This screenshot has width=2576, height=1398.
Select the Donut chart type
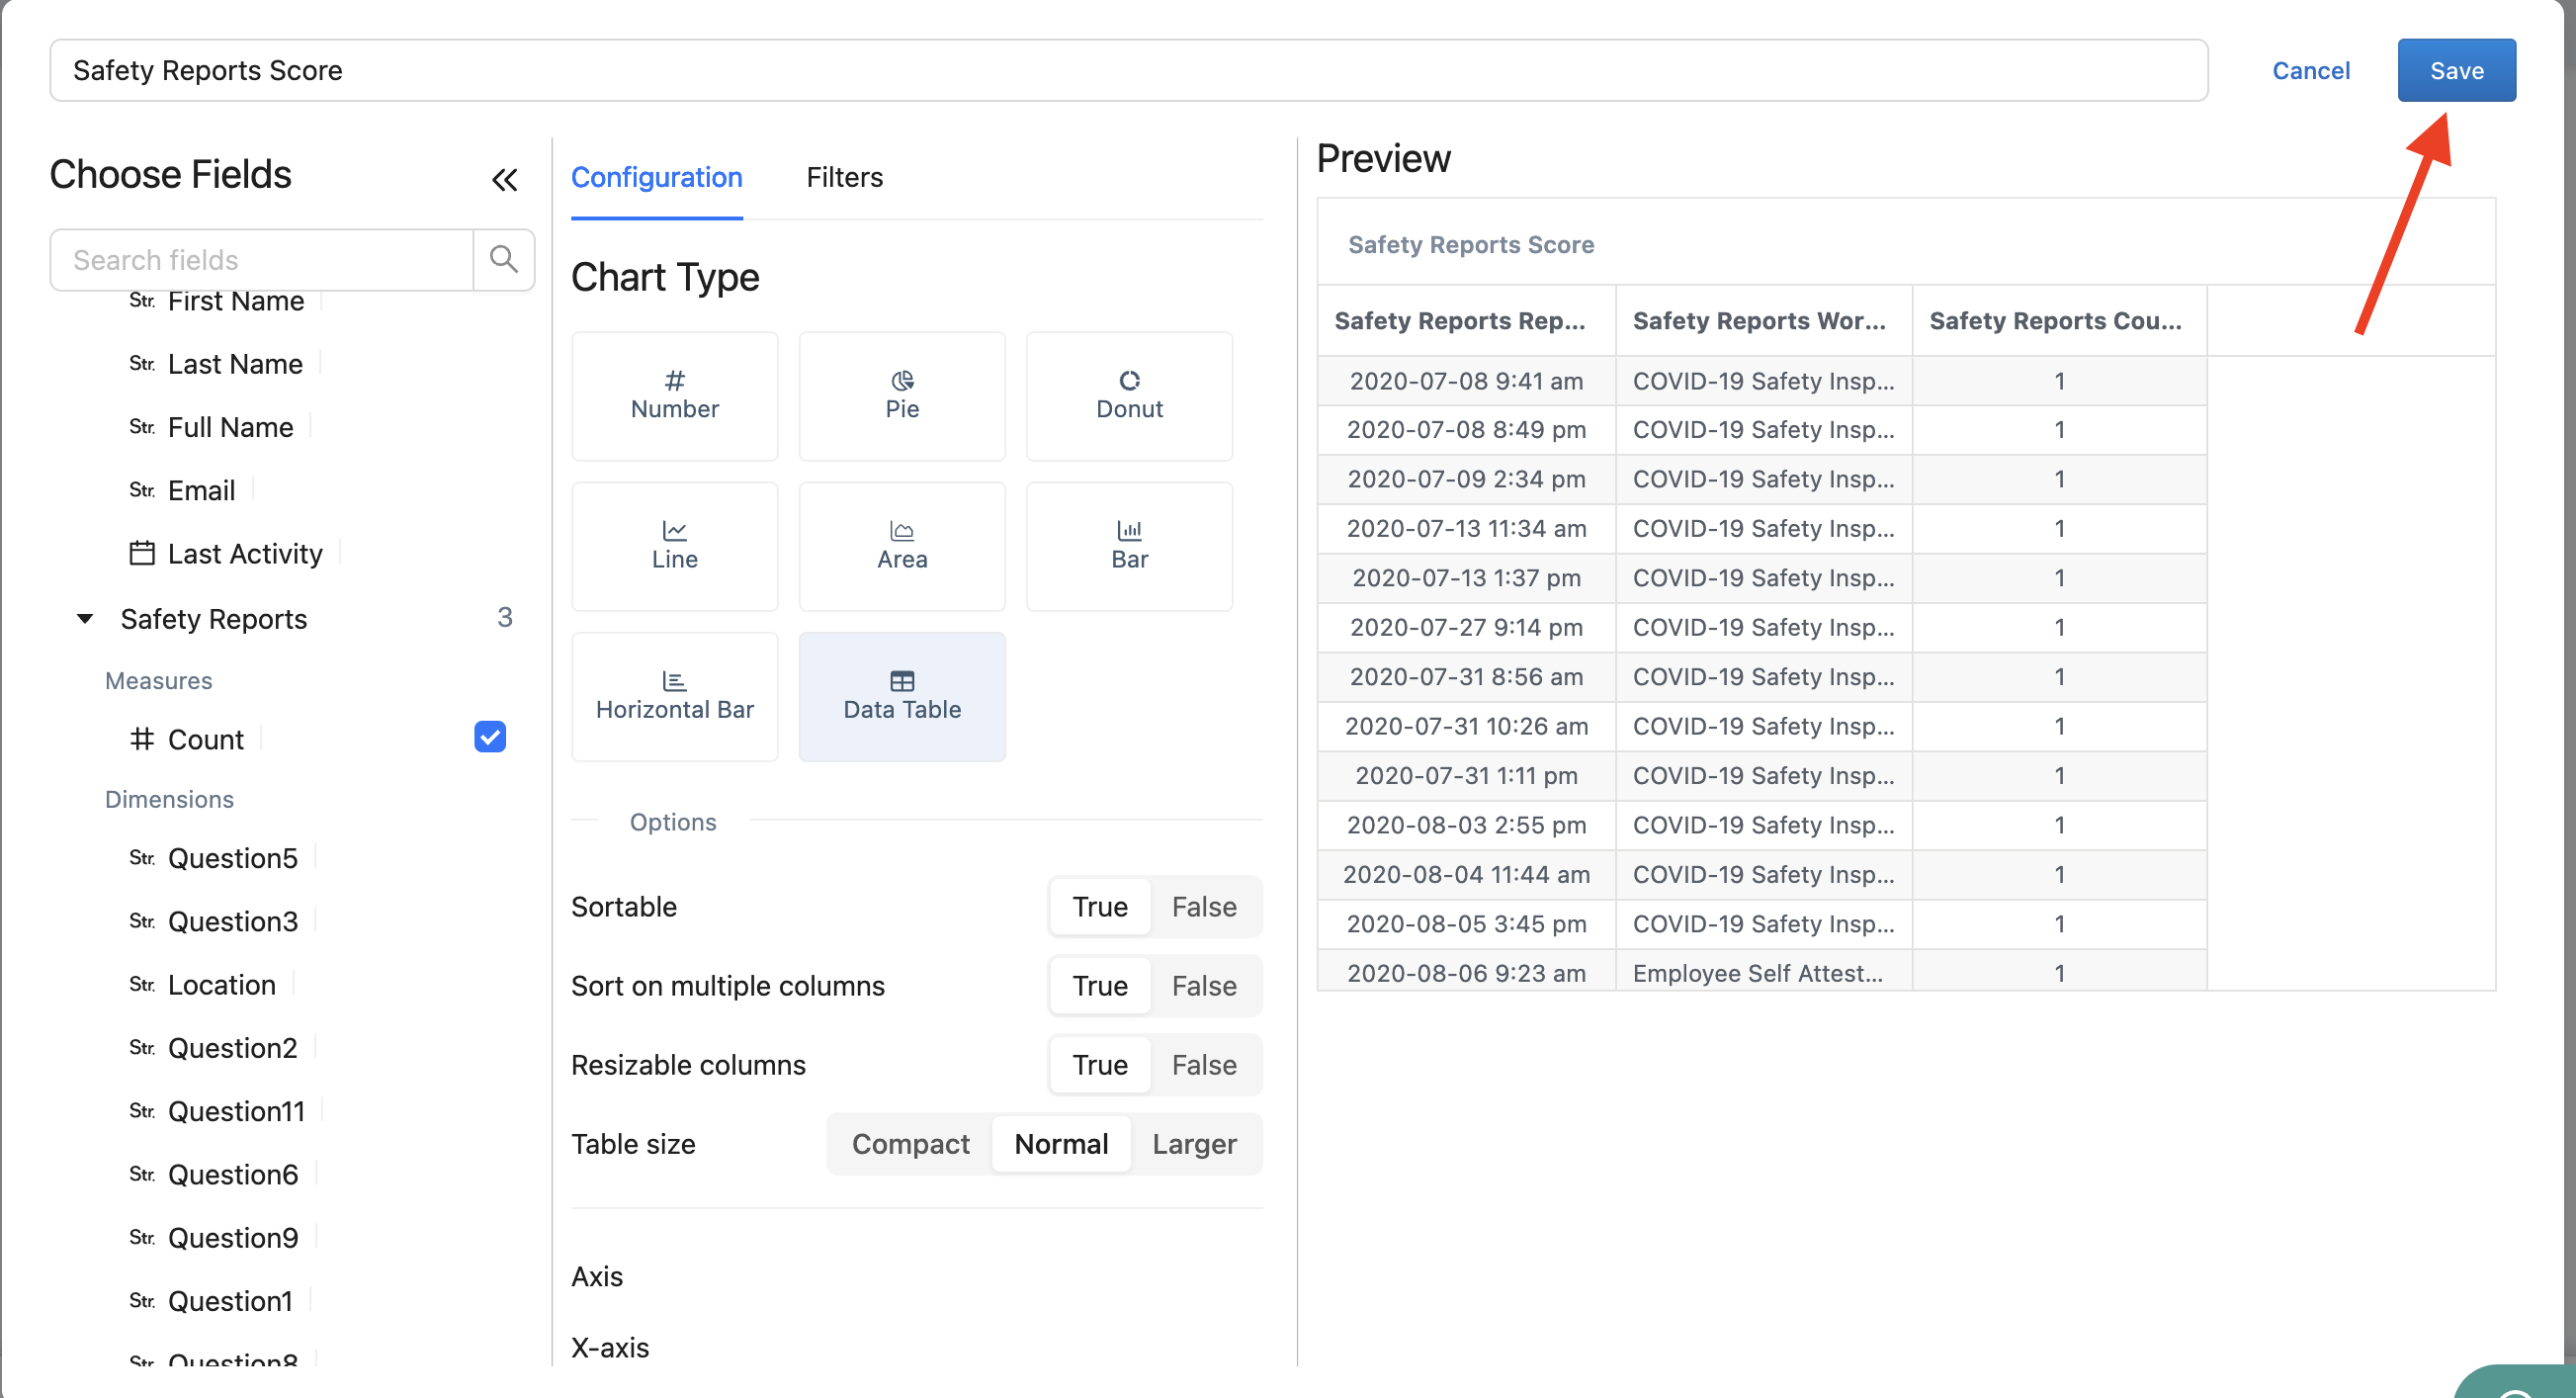click(1129, 396)
